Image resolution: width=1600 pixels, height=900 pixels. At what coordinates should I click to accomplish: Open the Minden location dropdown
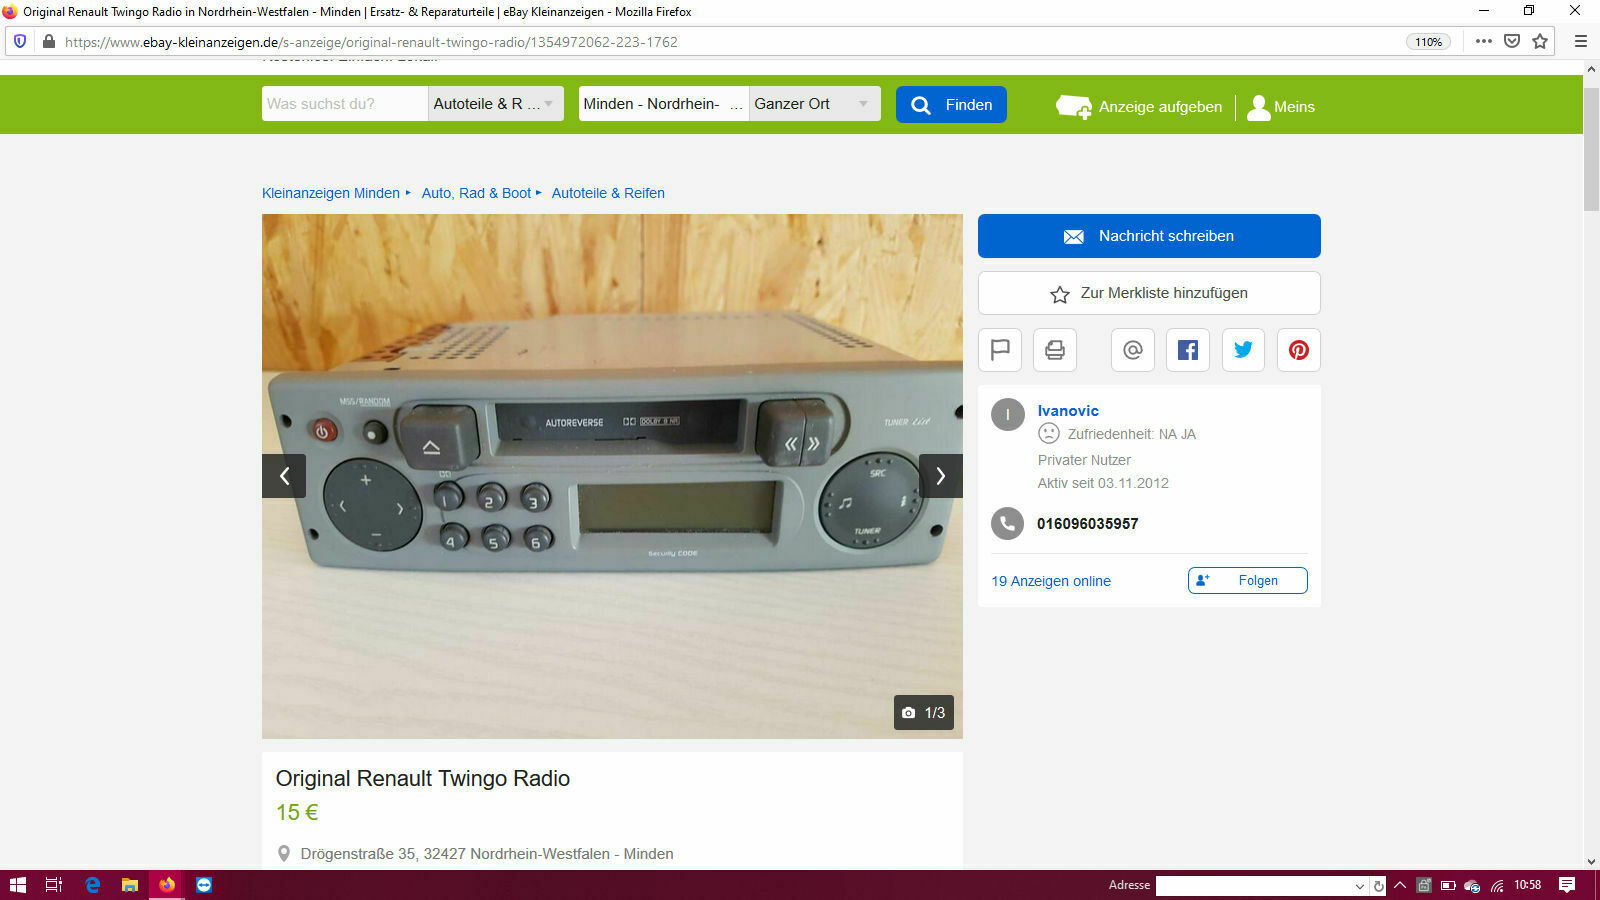(x=662, y=103)
